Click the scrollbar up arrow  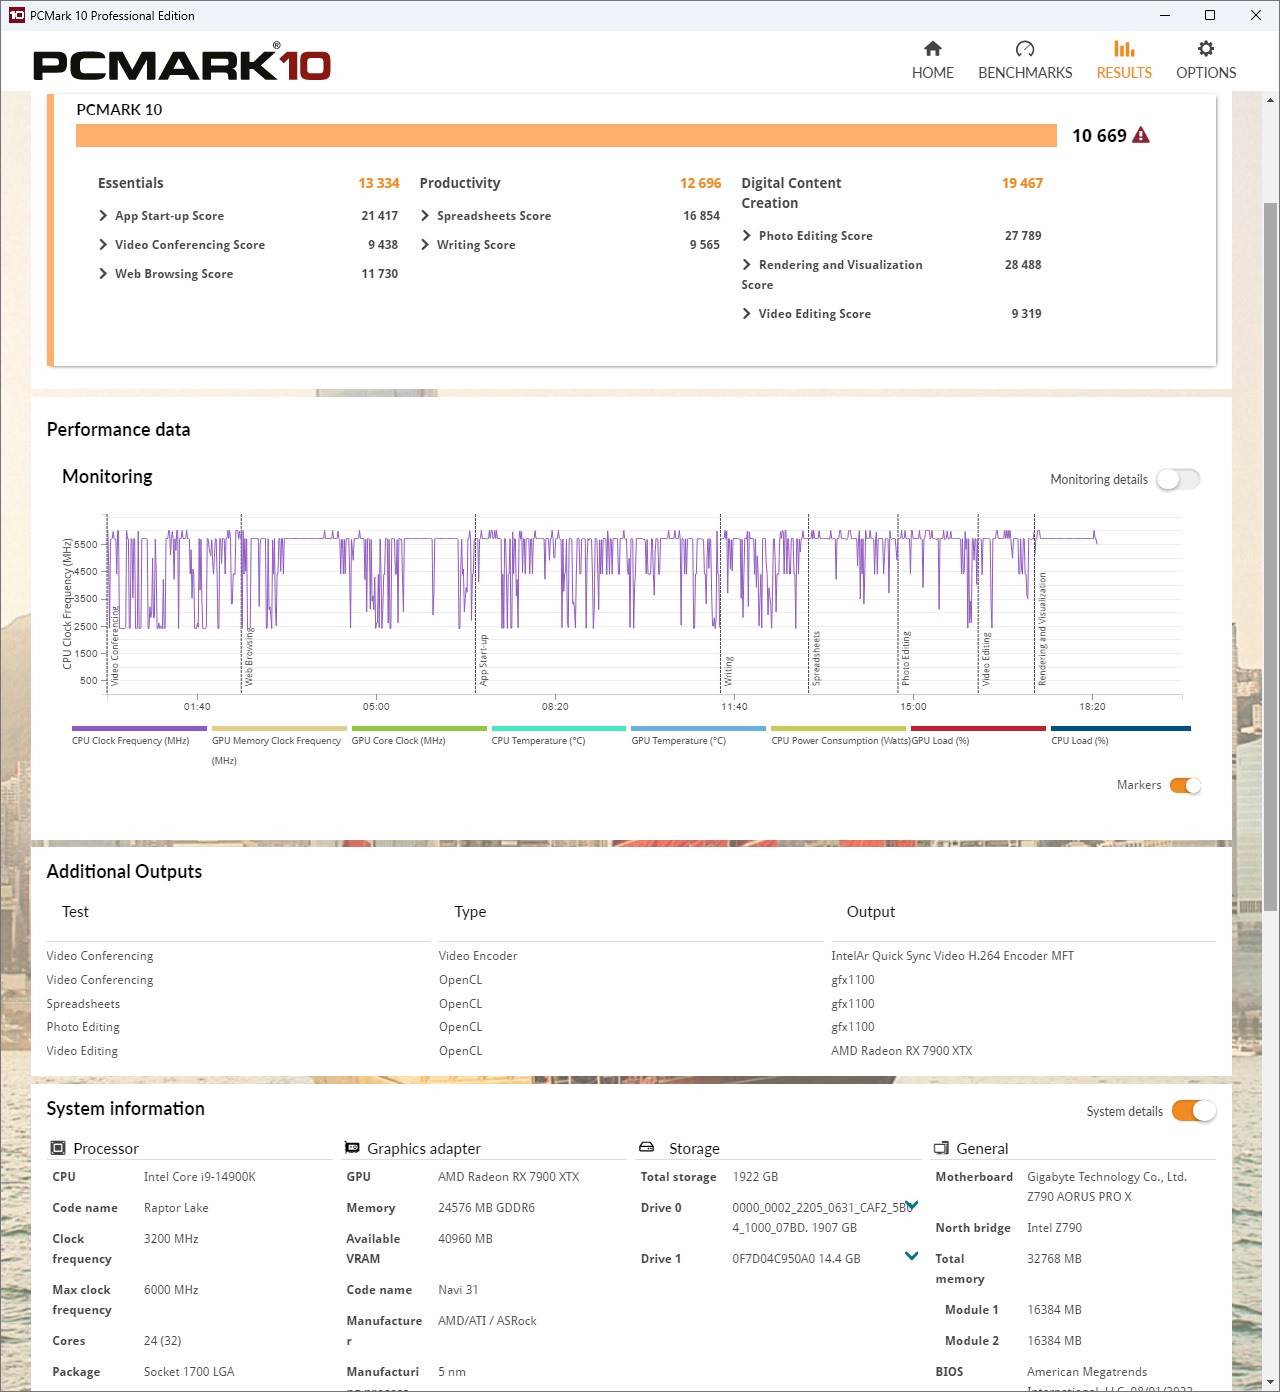pyautogui.click(x=1270, y=100)
